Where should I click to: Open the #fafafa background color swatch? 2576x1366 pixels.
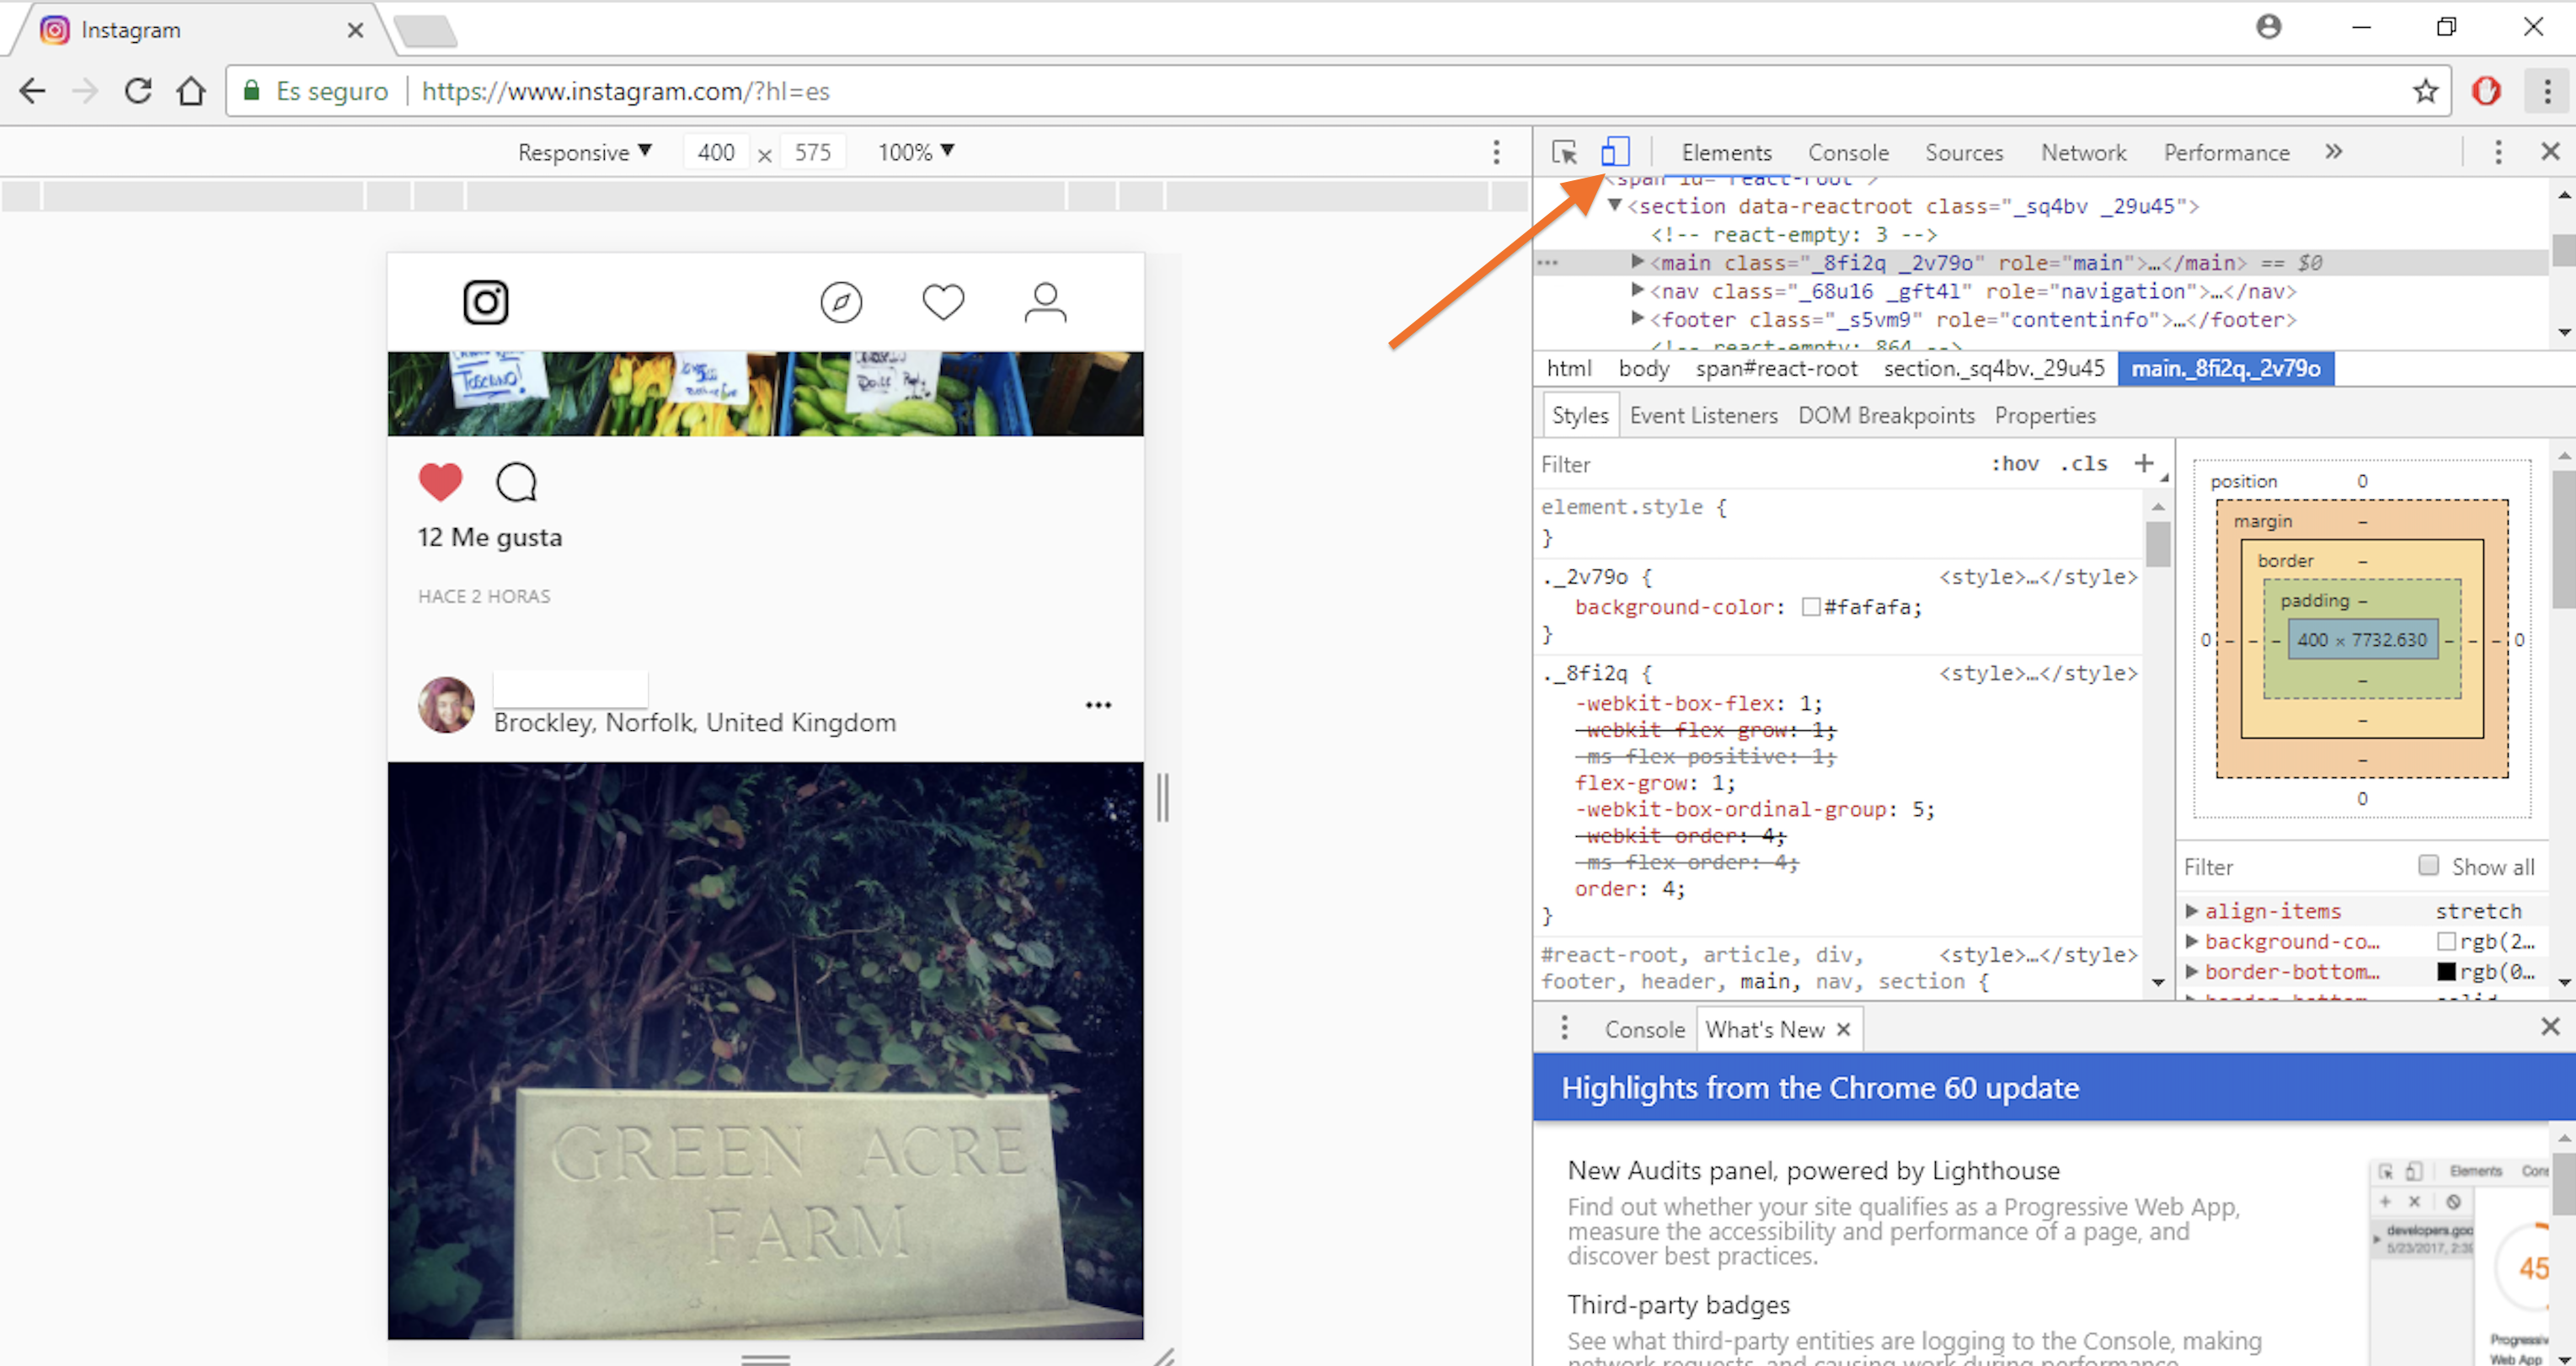tap(1810, 607)
